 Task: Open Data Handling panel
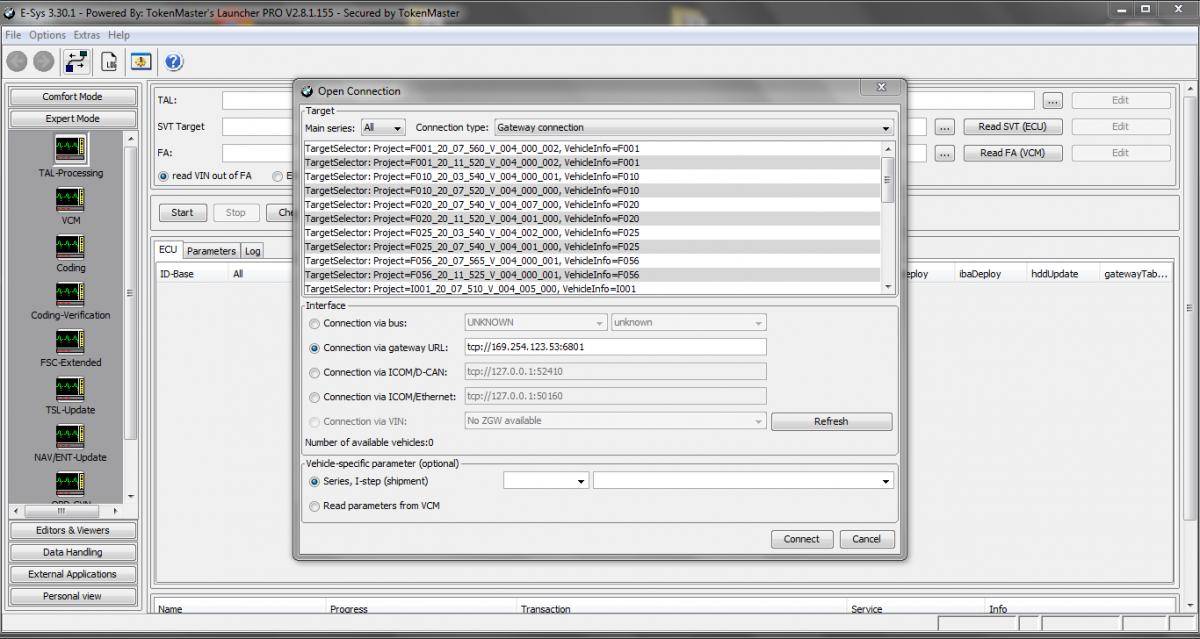pos(72,552)
